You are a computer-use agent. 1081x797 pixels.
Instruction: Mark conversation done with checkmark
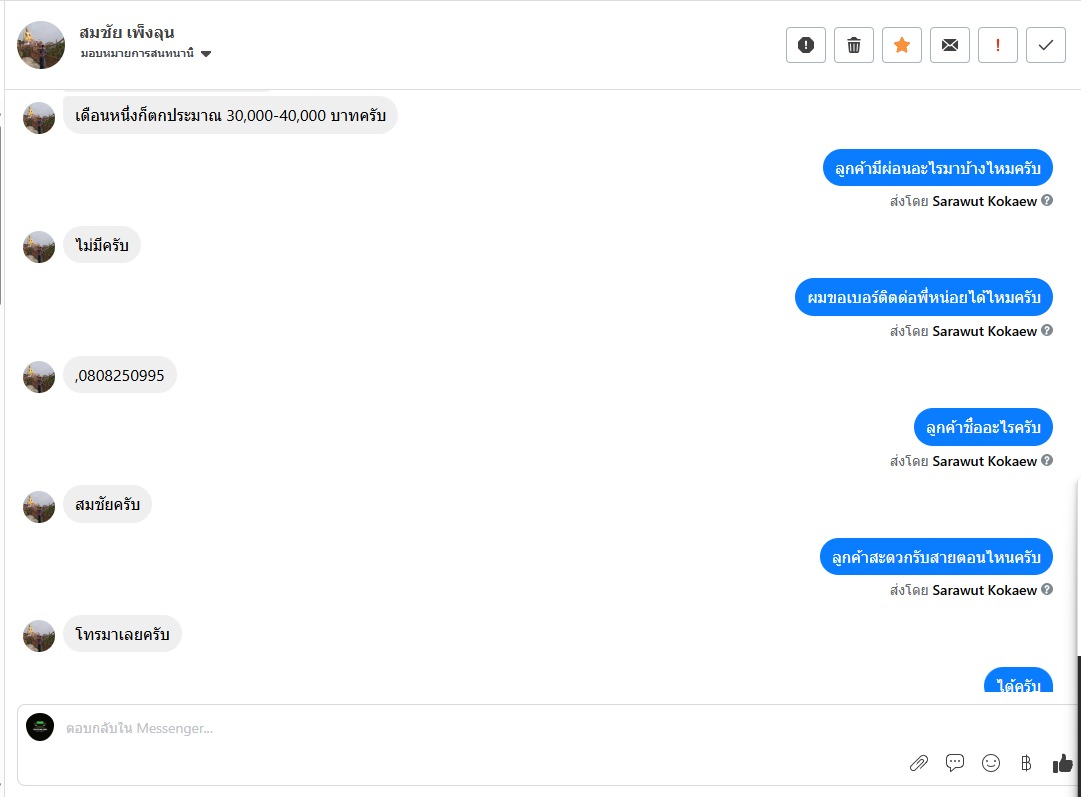point(1046,45)
